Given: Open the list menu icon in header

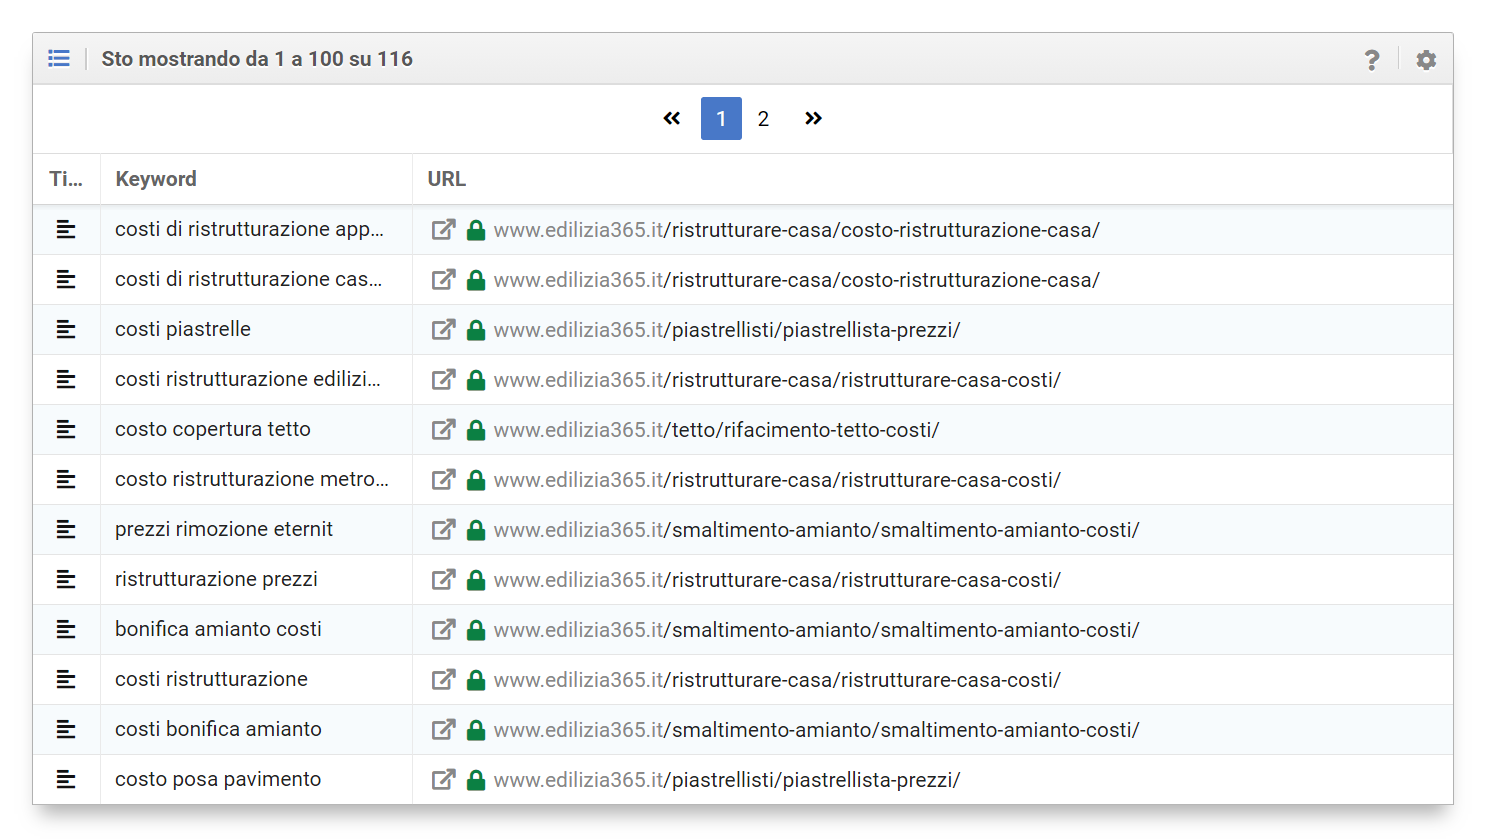Looking at the screenshot, I should tap(59, 59).
